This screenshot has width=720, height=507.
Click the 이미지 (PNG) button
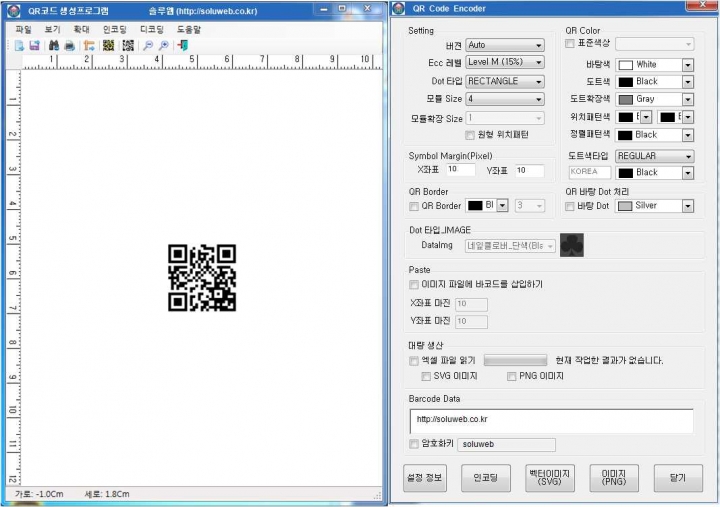pos(613,478)
